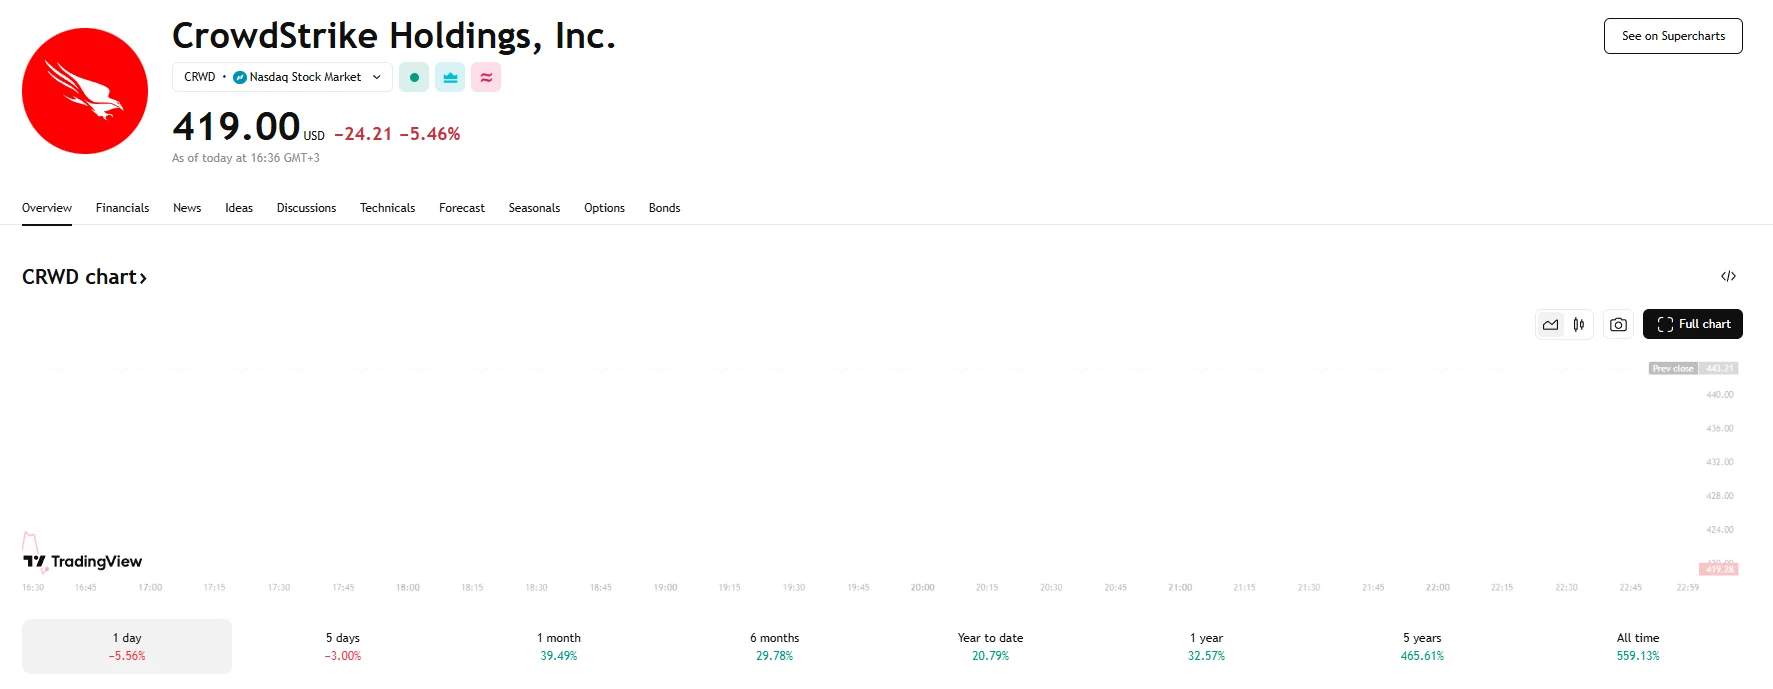The height and width of the screenshot is (689, 1773).
Task: Switch the chart back to area line view
Action: pos(1550,323)
